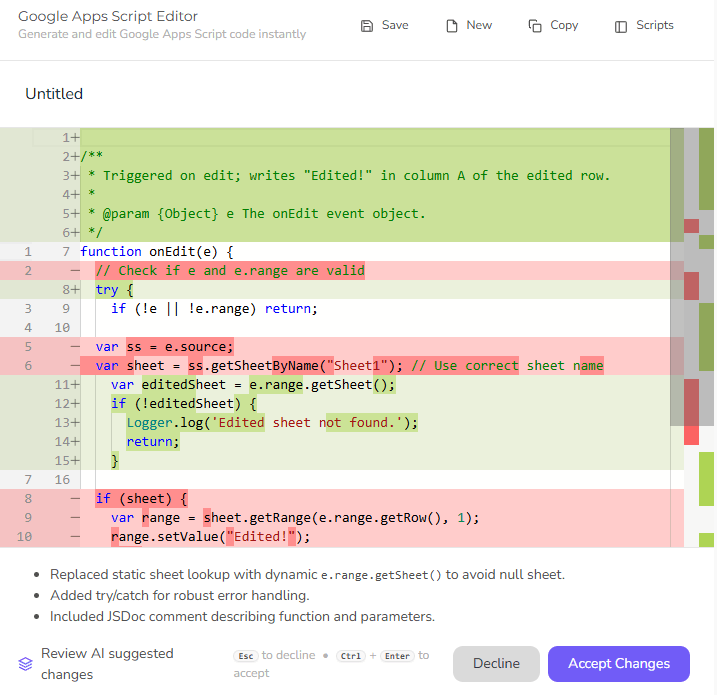Click the vertical scrollbar thumb of code editor
Viewport: 717px width, 695px height.
(x=677, y=277)
